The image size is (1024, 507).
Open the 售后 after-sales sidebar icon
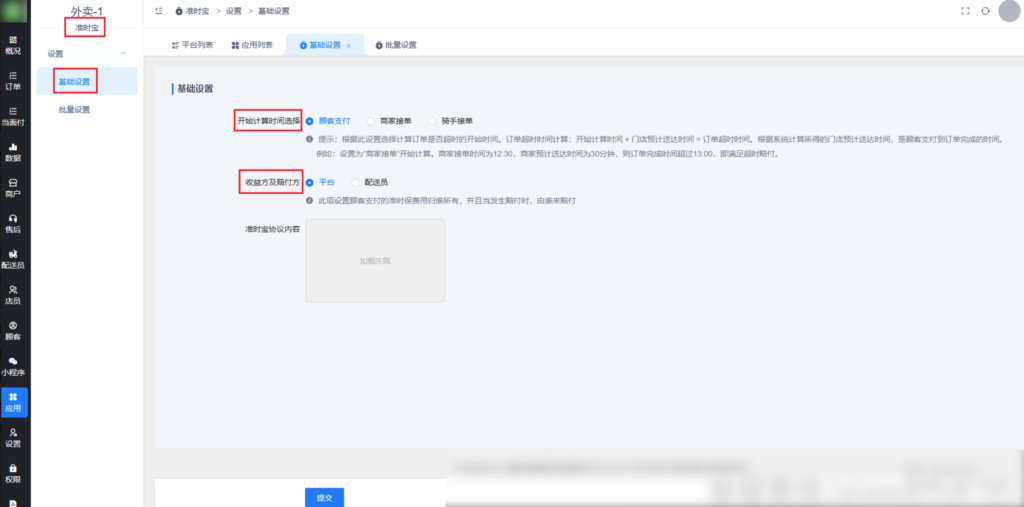coord(13,223)
